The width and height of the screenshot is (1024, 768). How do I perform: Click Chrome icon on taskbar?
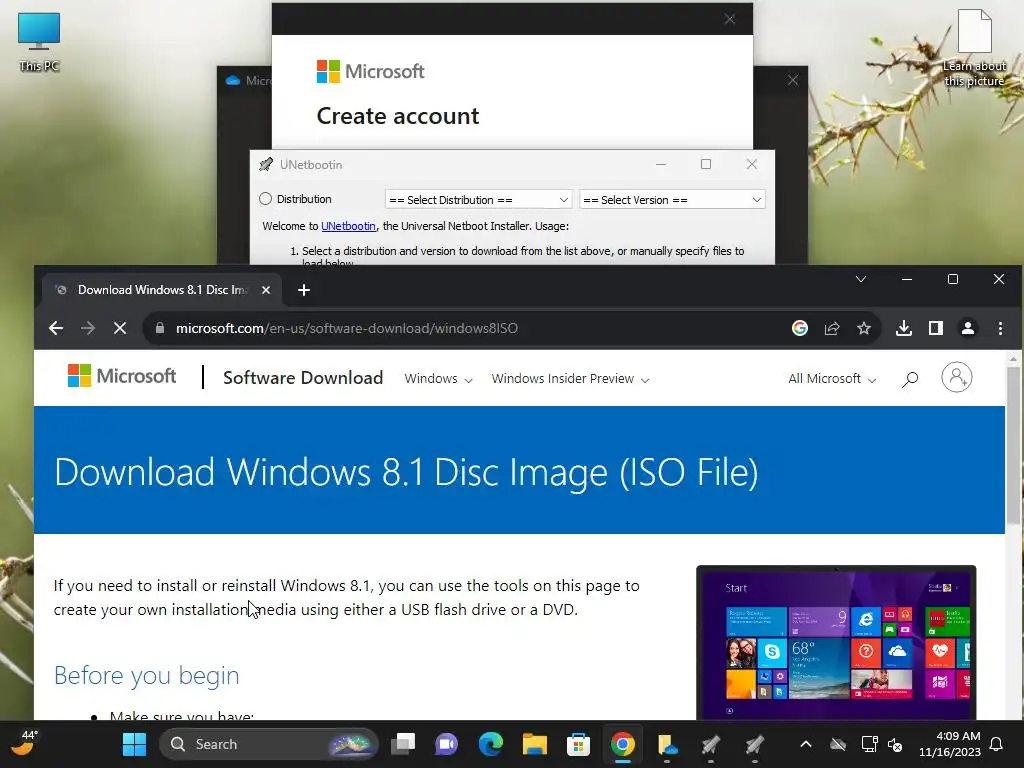tap(622, 744)
